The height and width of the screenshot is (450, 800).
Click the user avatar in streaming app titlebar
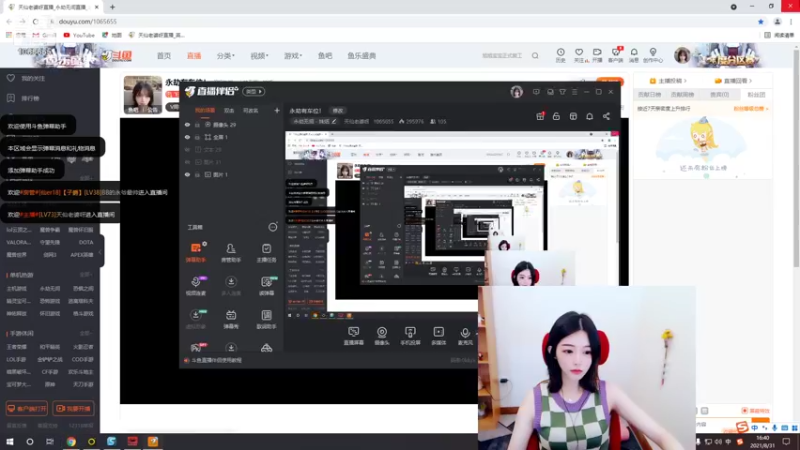[x=516, y=92]
